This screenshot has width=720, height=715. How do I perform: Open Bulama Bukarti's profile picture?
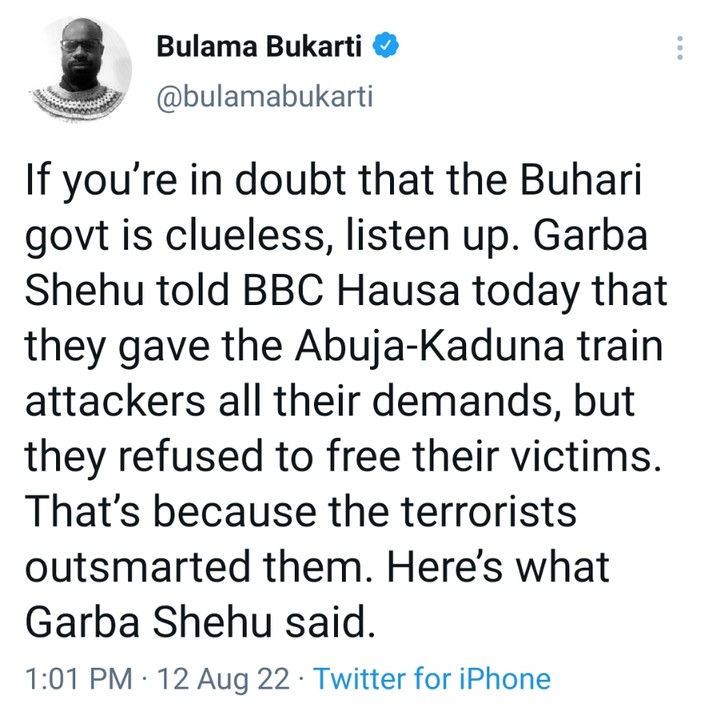click(80, 68)
